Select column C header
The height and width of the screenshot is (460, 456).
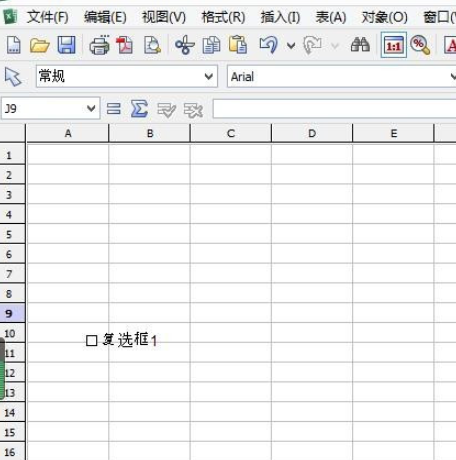(x=231, y=133)
